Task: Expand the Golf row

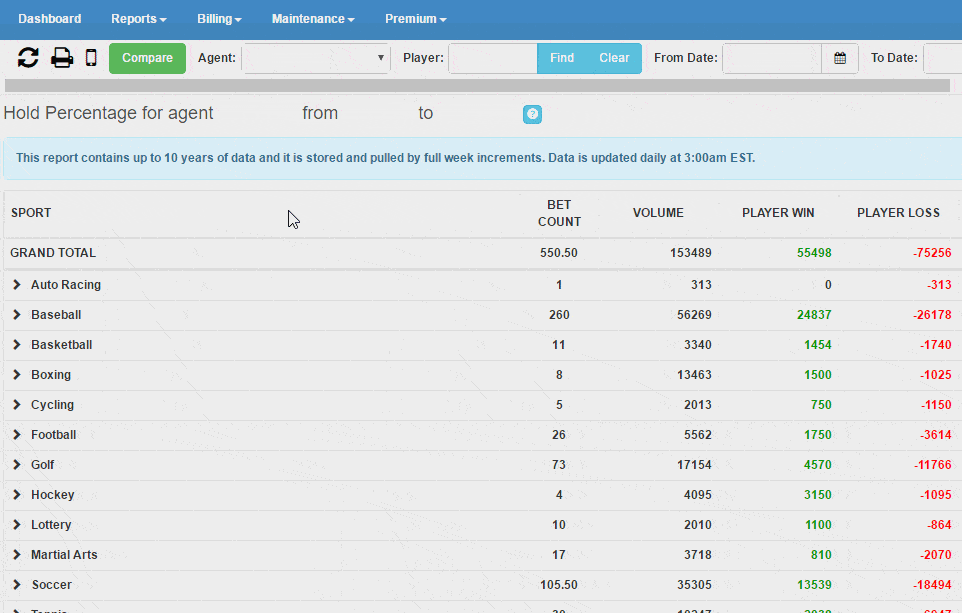Action: tap(17, 465)
